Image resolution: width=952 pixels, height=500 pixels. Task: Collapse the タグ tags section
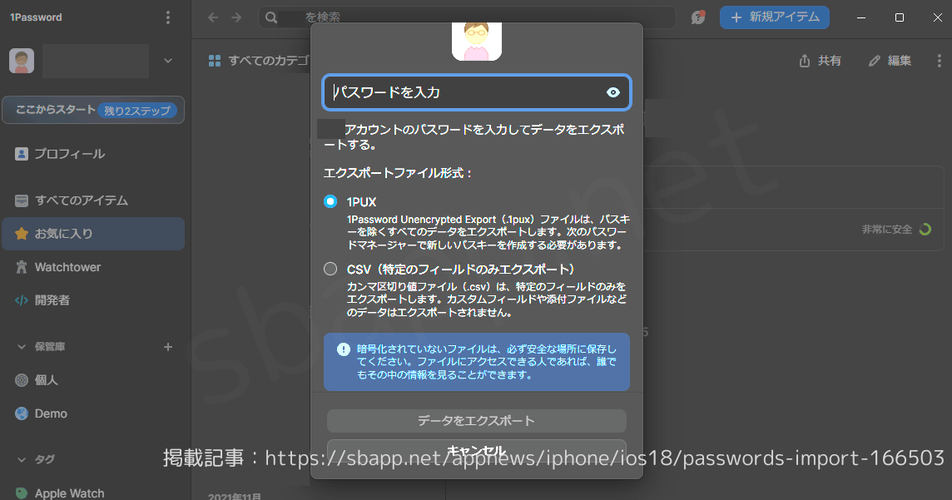point(22,459)
